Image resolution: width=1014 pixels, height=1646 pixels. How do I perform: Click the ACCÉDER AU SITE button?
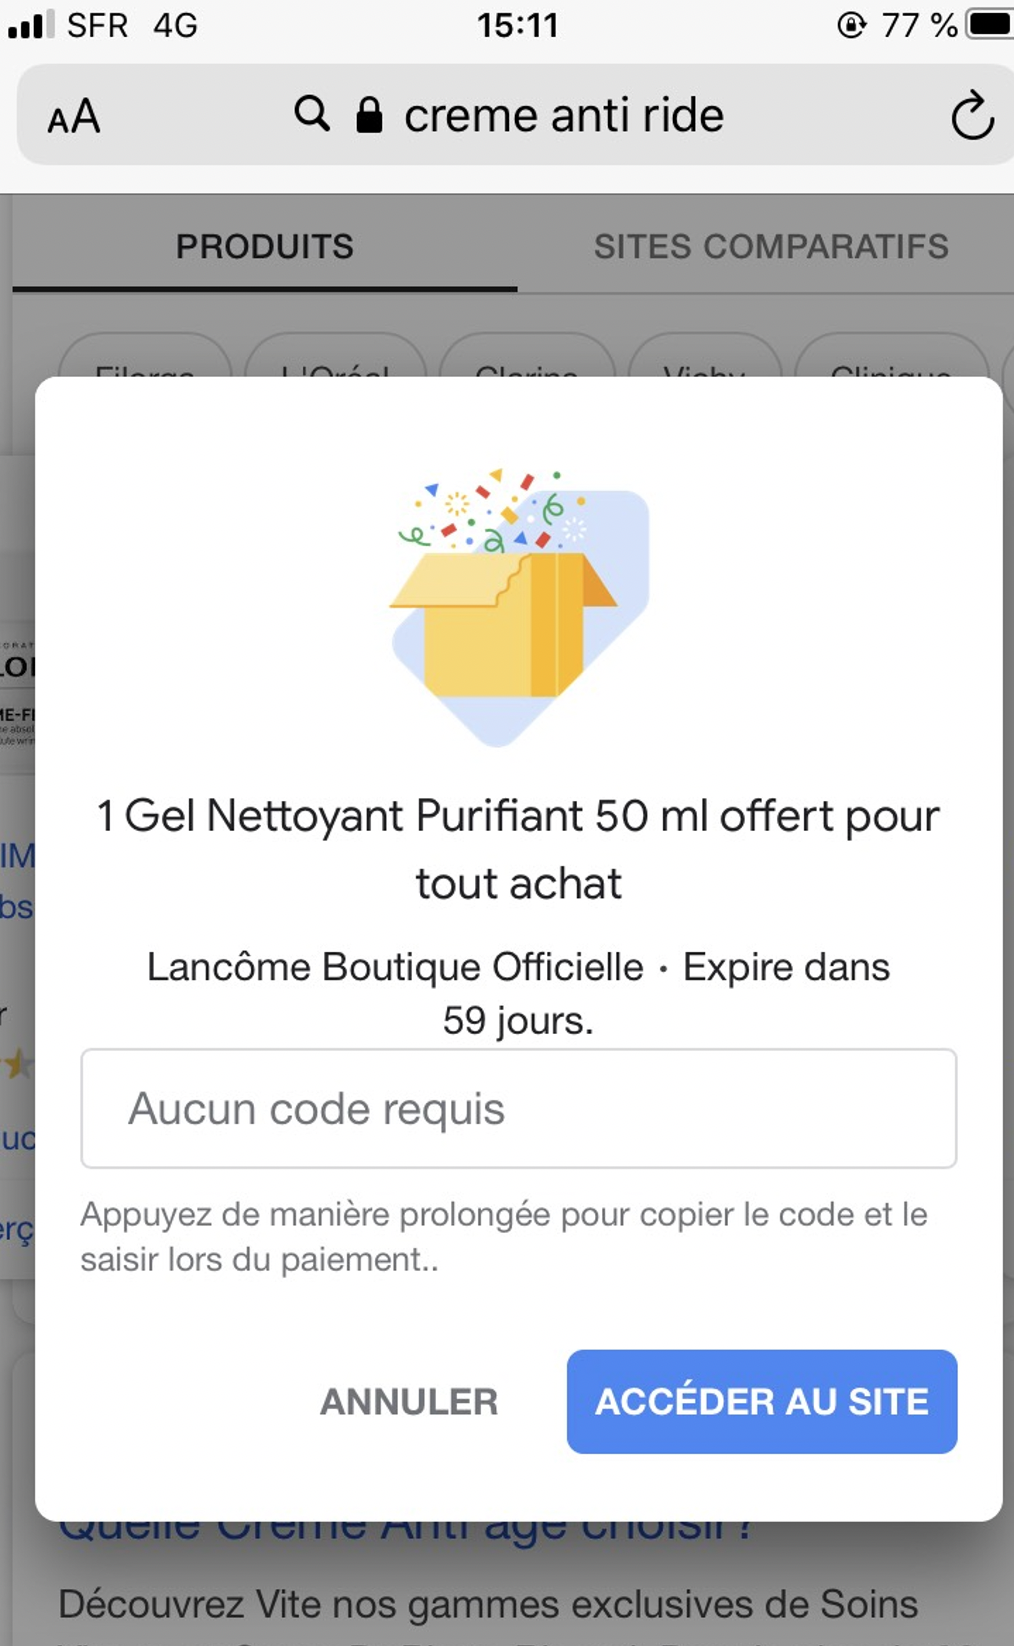(x=761, y=1401)
